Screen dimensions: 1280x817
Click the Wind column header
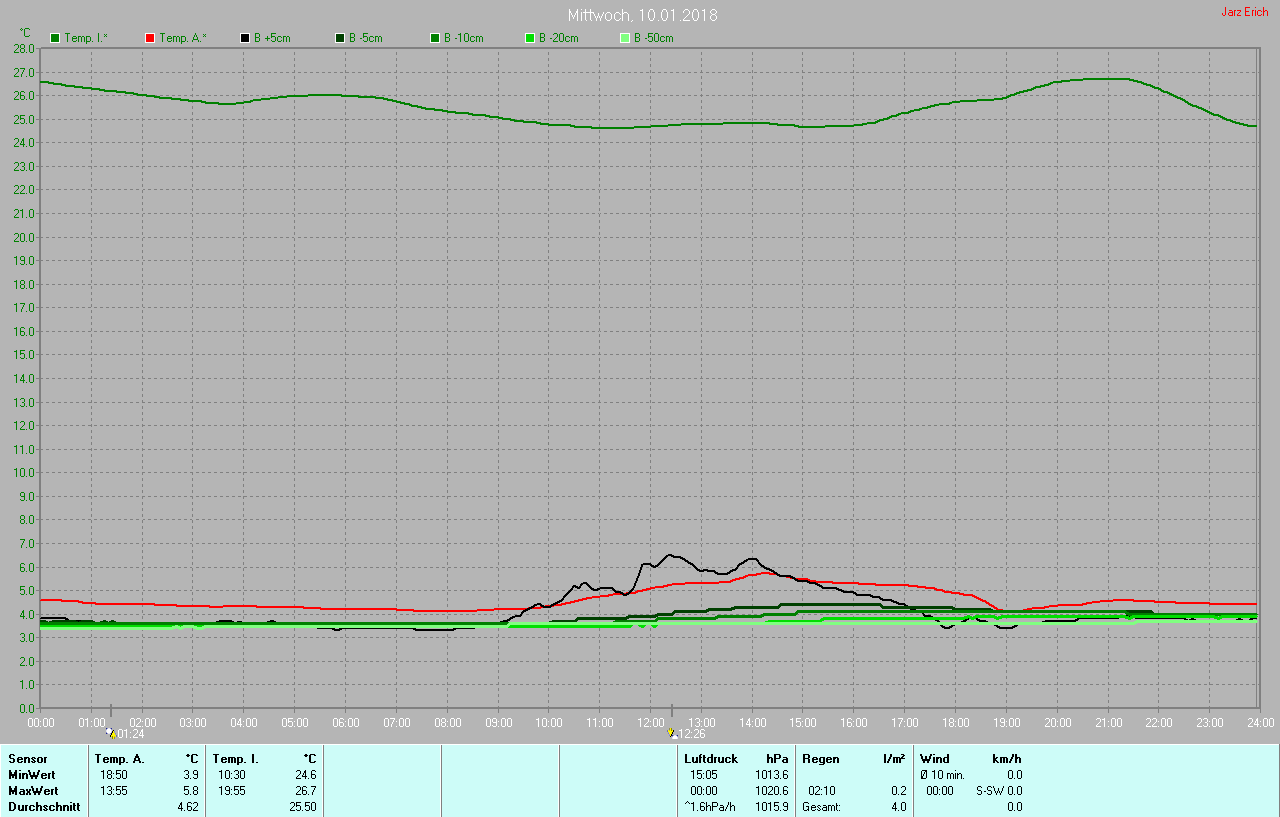pos(935,759)
